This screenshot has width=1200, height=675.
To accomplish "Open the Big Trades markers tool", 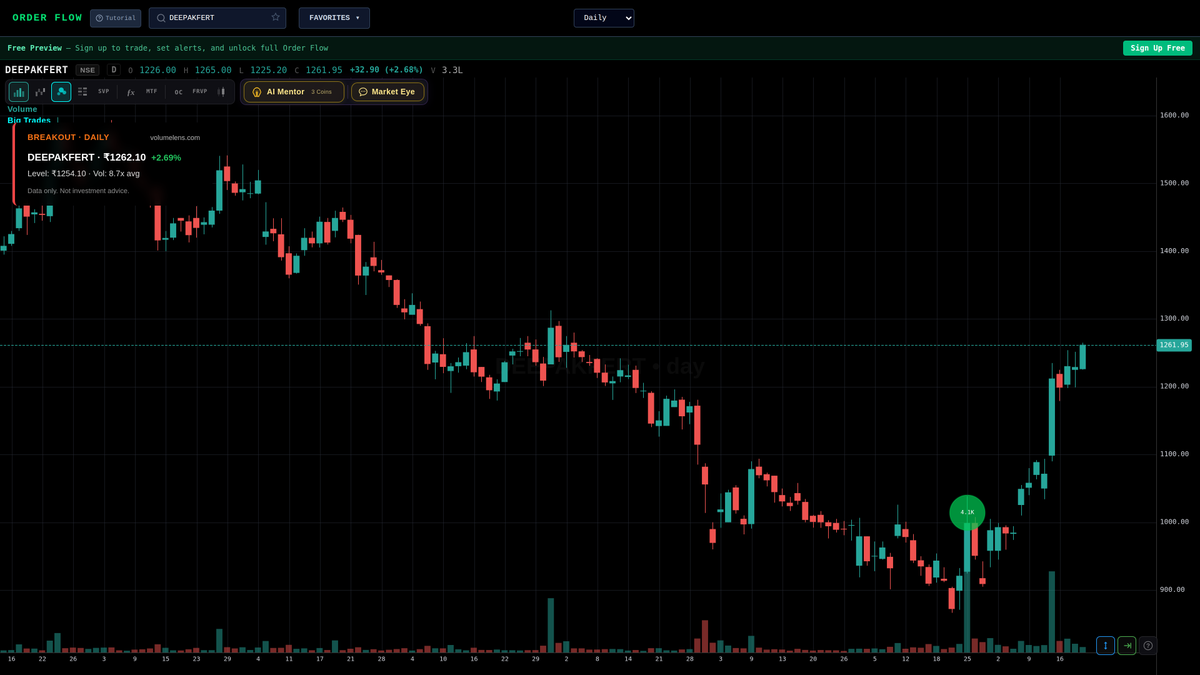I will (x=39, y=91).
